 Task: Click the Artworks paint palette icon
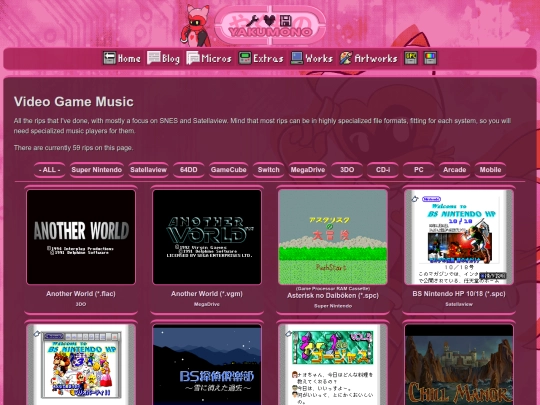pyautogui.click(x=346, y=58)
